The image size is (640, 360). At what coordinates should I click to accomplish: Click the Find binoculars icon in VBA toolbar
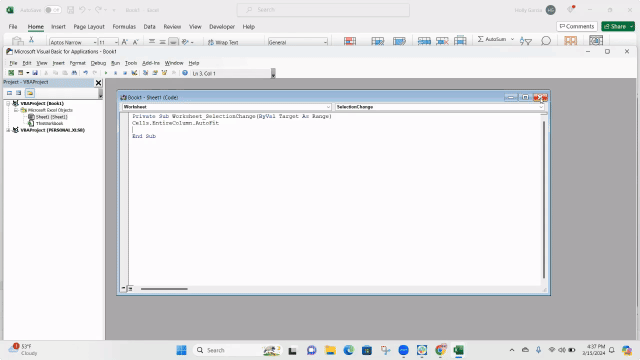74,73
